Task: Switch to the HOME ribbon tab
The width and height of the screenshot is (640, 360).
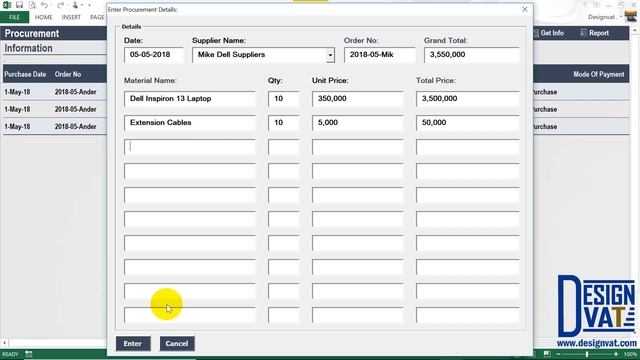Action: [43, 17]
